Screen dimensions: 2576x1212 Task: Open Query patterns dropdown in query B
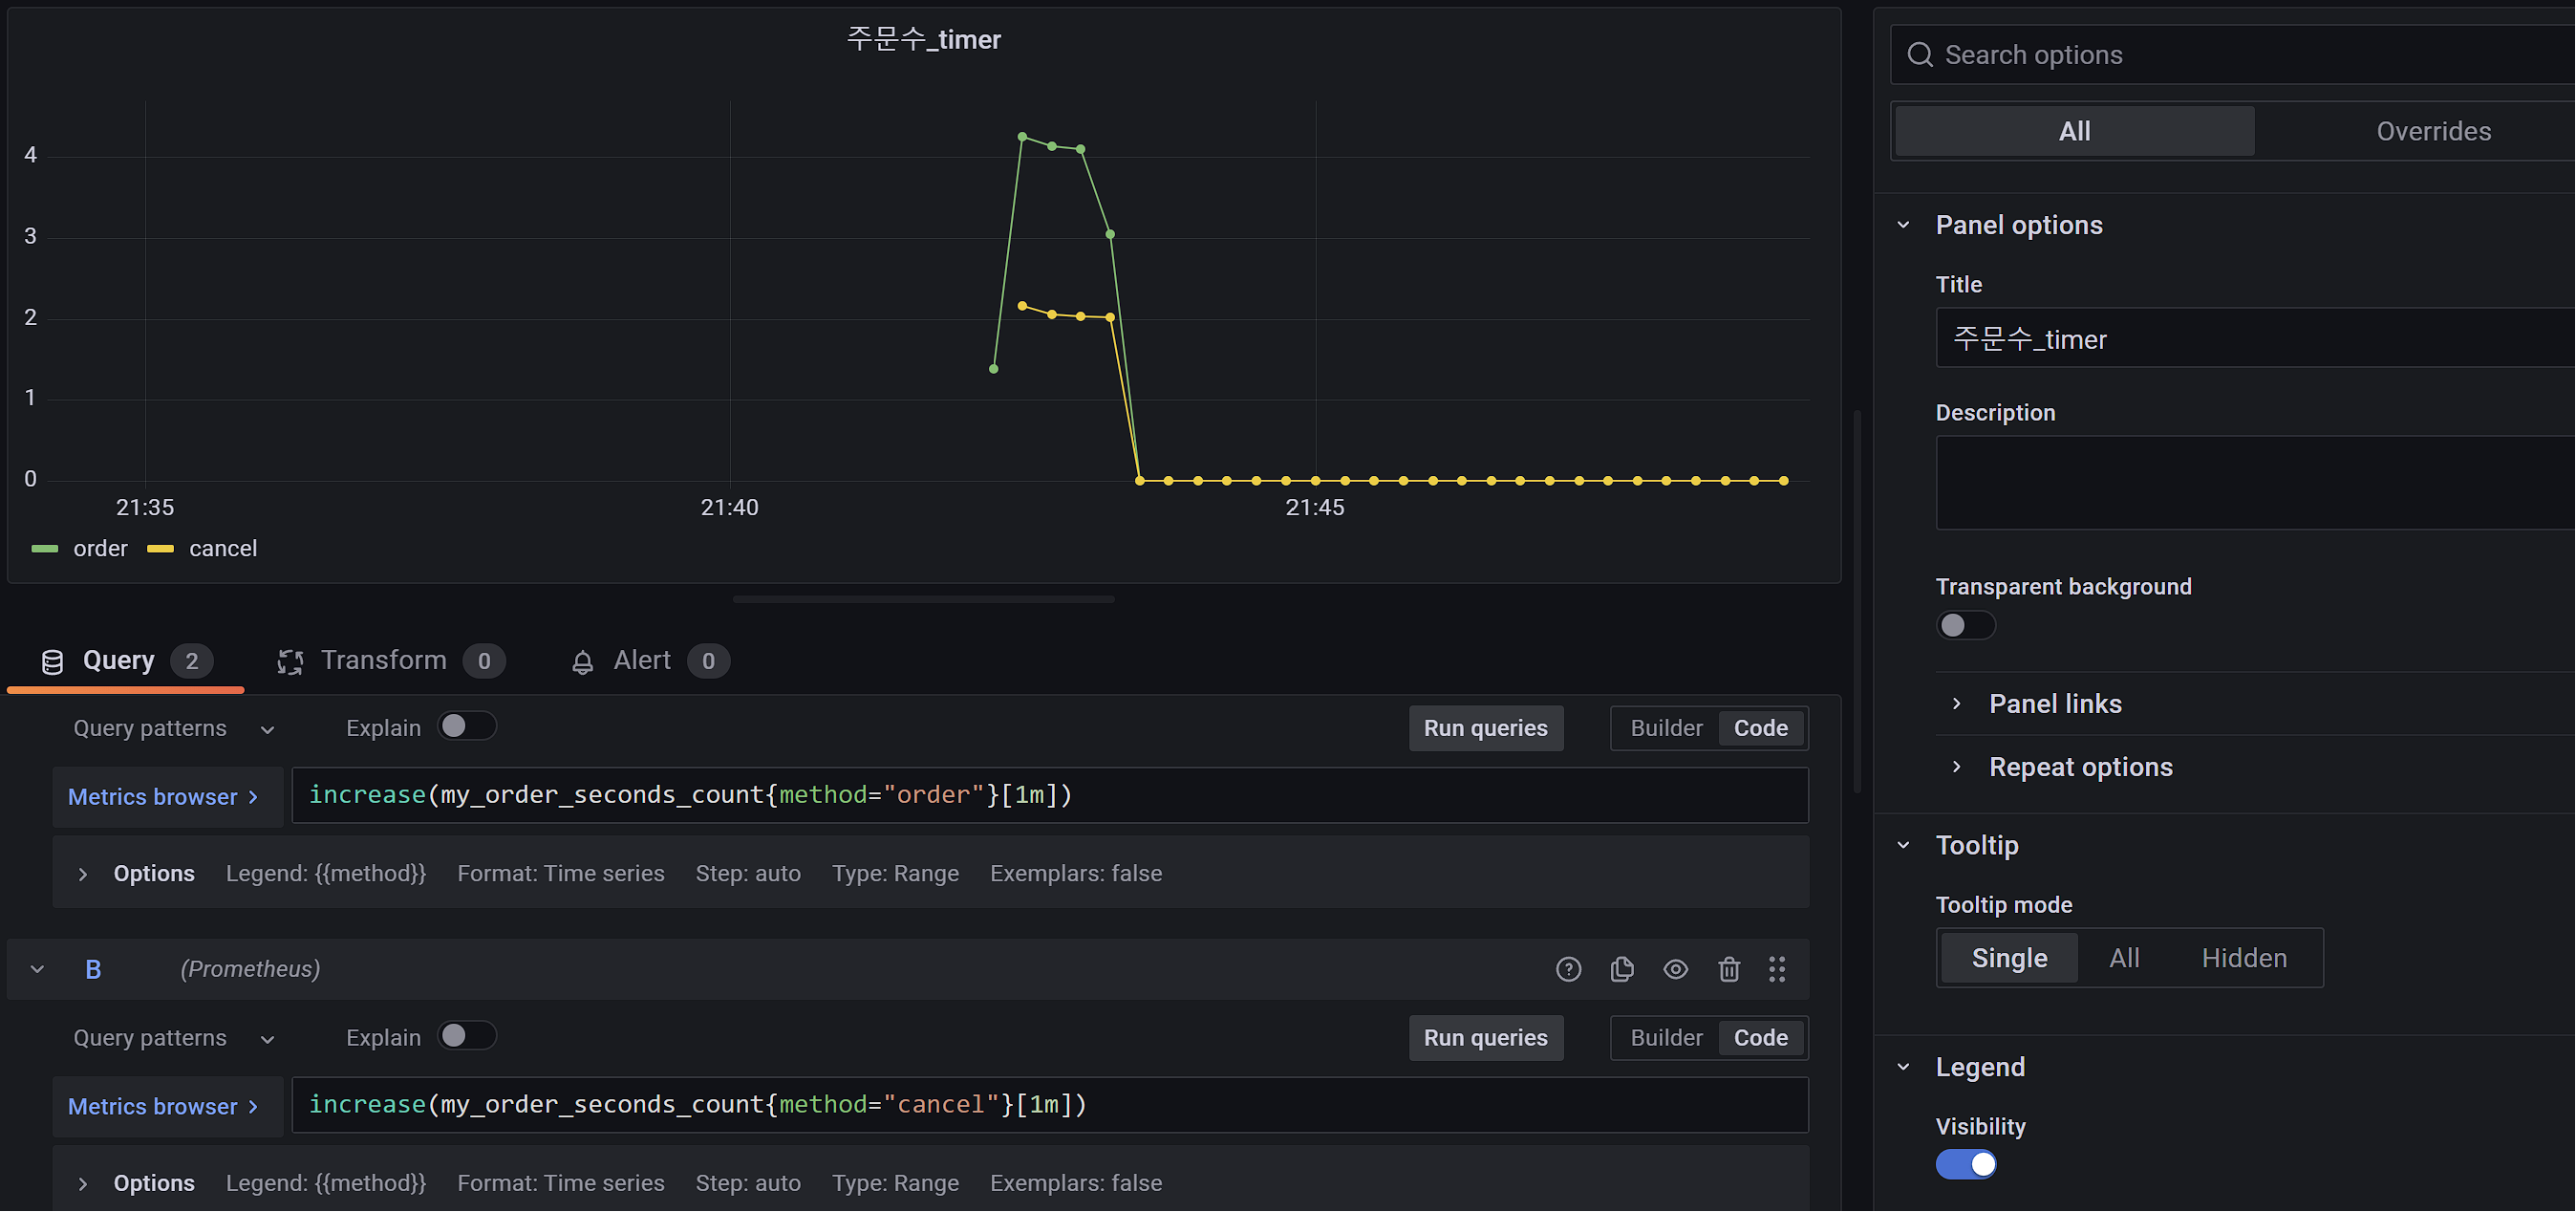(172, 1038)
